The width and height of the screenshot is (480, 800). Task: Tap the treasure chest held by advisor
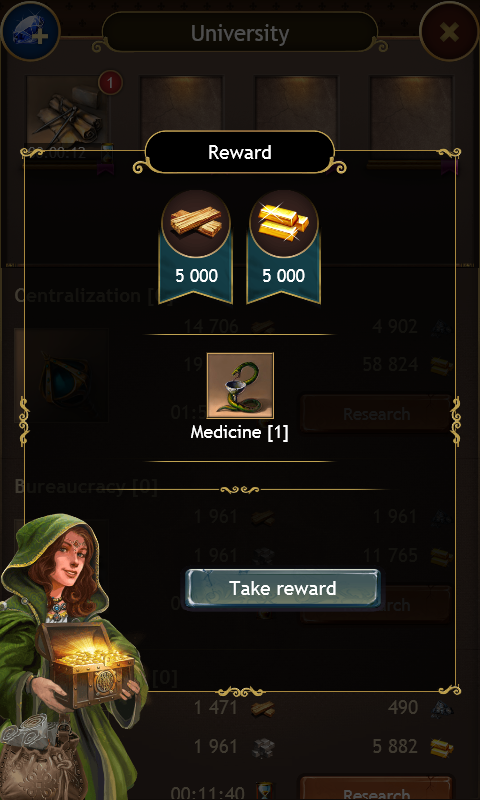pyautogui.click(x=88, y=663)
